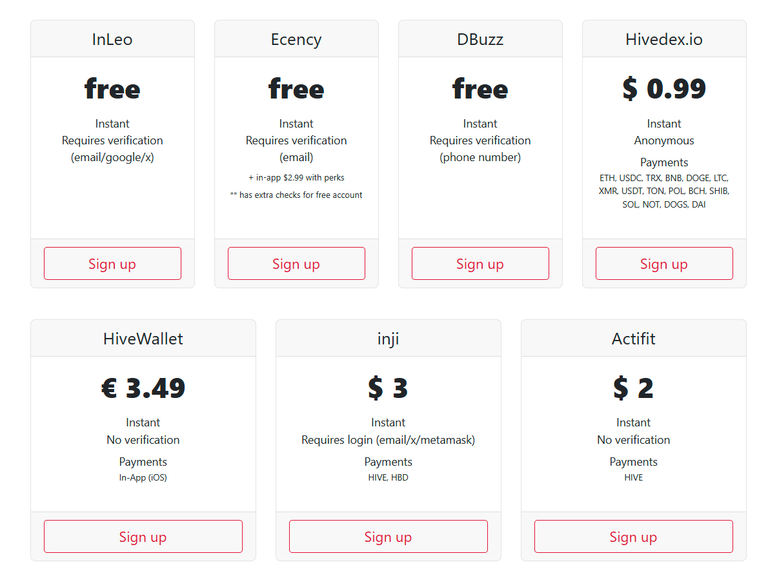Select the Hivedex.io card title

(664, 39)
